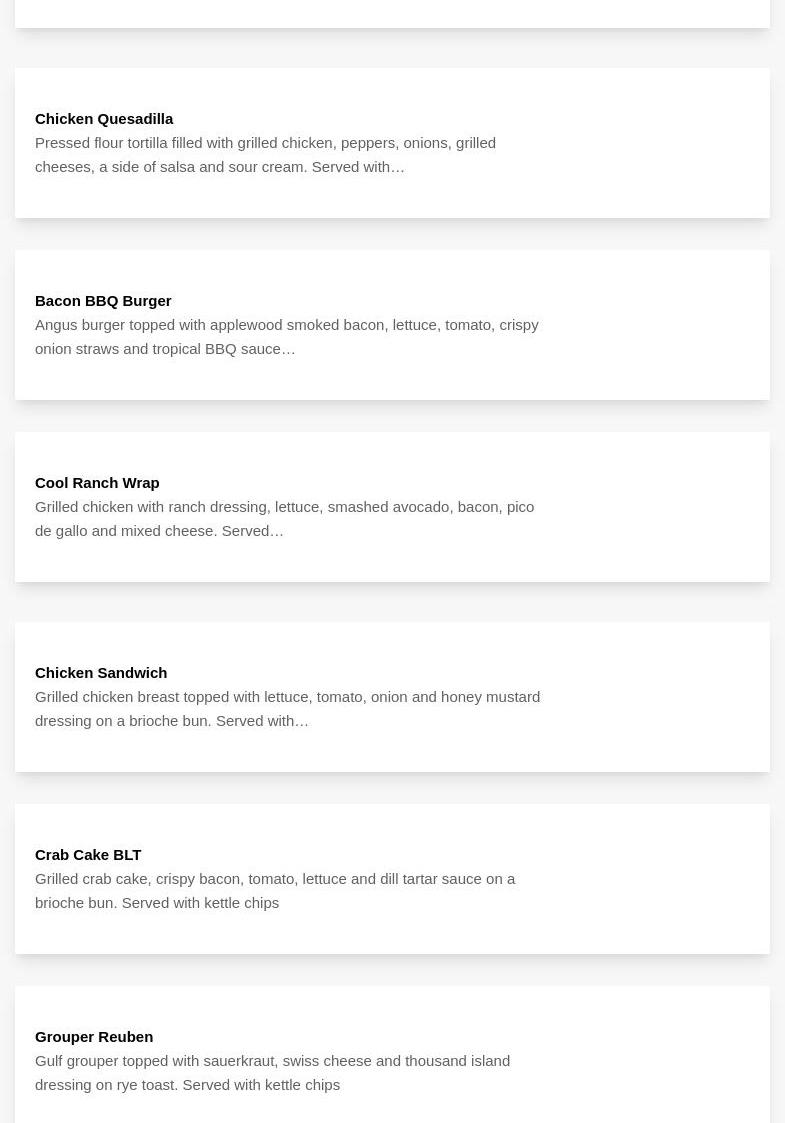Click the Angus burger description text
The image size is (785, 1123).
pyautogui.click(x=286, y=337)
